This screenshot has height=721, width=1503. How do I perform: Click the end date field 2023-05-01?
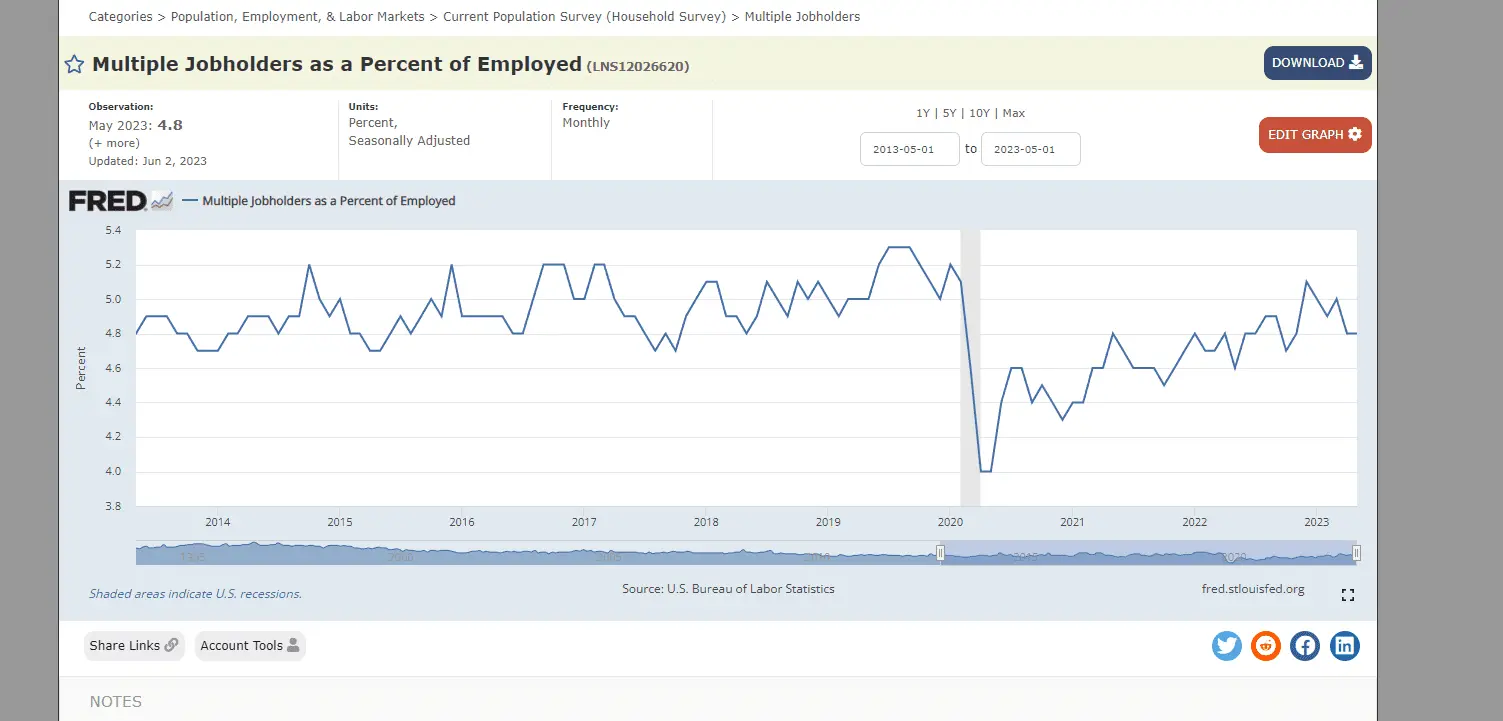pyautogui.click(x=1030, y=149)
